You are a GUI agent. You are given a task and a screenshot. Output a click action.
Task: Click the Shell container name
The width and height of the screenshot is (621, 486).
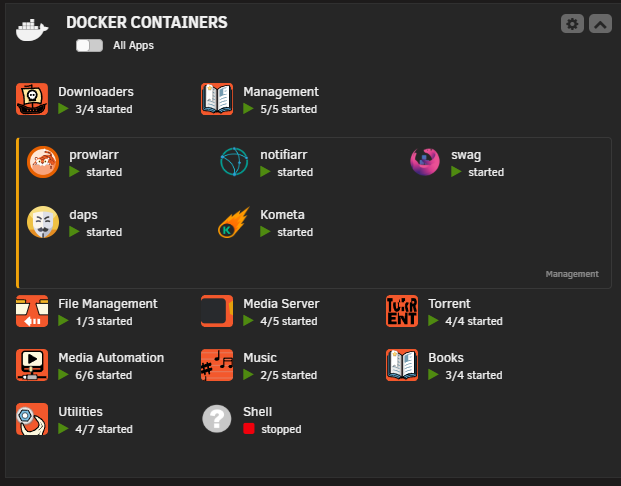click(257, 412)
